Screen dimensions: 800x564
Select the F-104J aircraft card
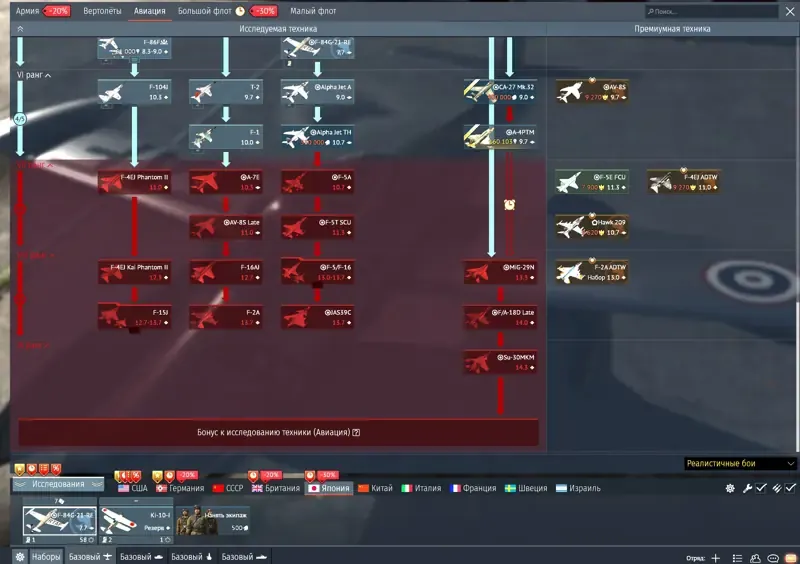coord(134,92)
